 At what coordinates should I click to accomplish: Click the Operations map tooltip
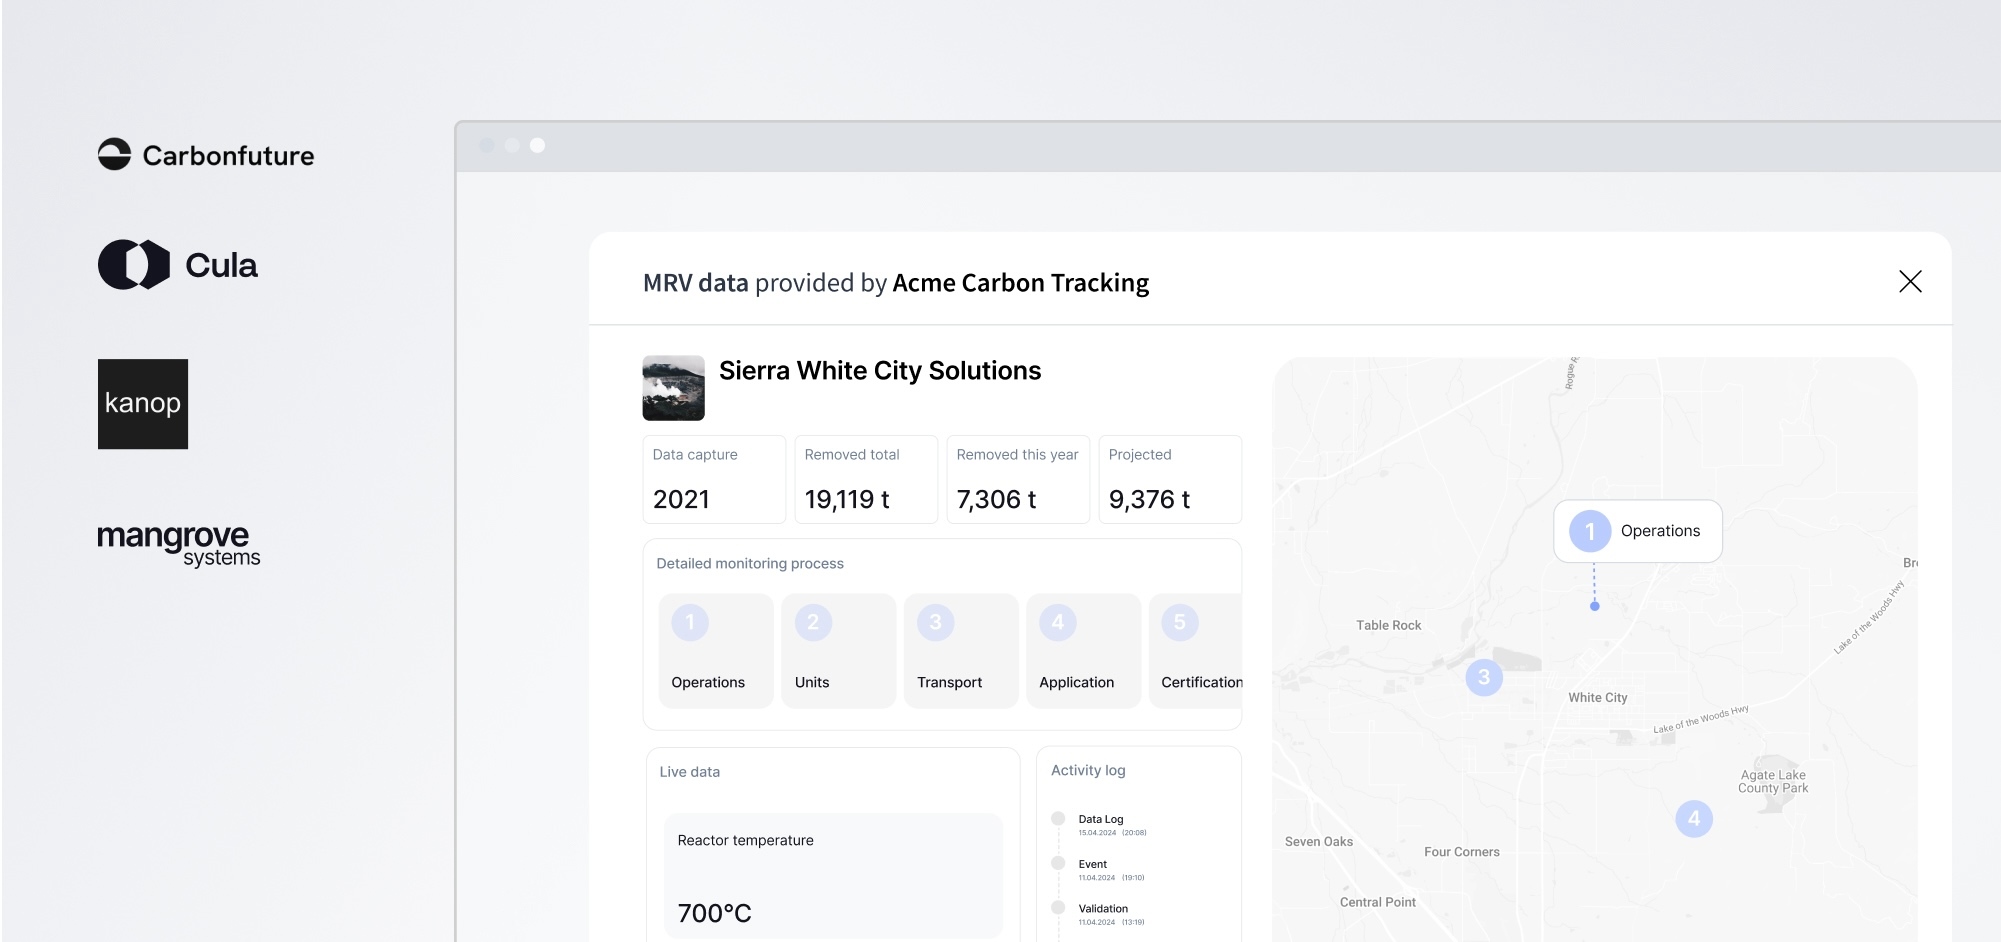pos(1638,531)
